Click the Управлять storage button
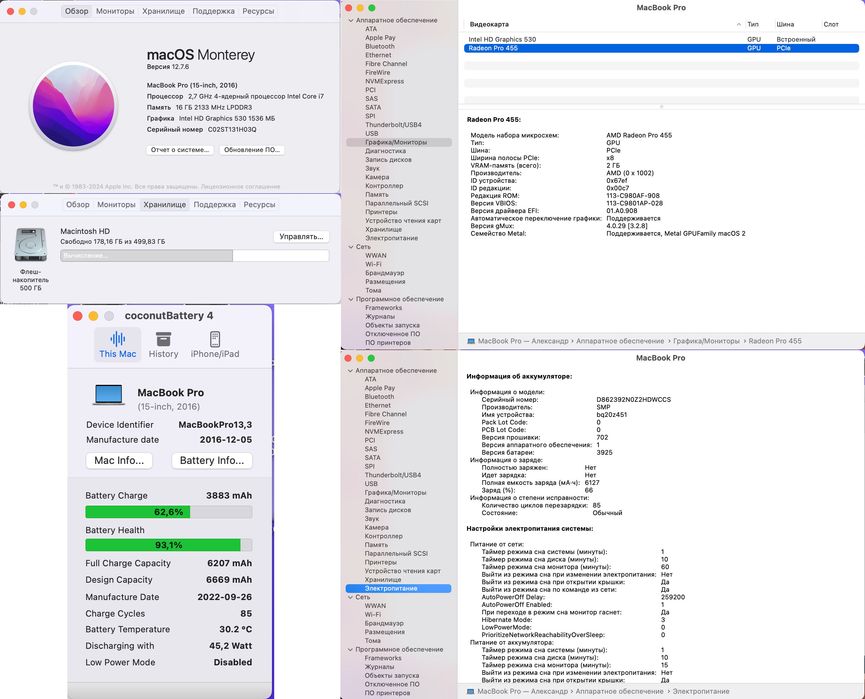This screenshot has height=699, width=865. tap(301, 237)
